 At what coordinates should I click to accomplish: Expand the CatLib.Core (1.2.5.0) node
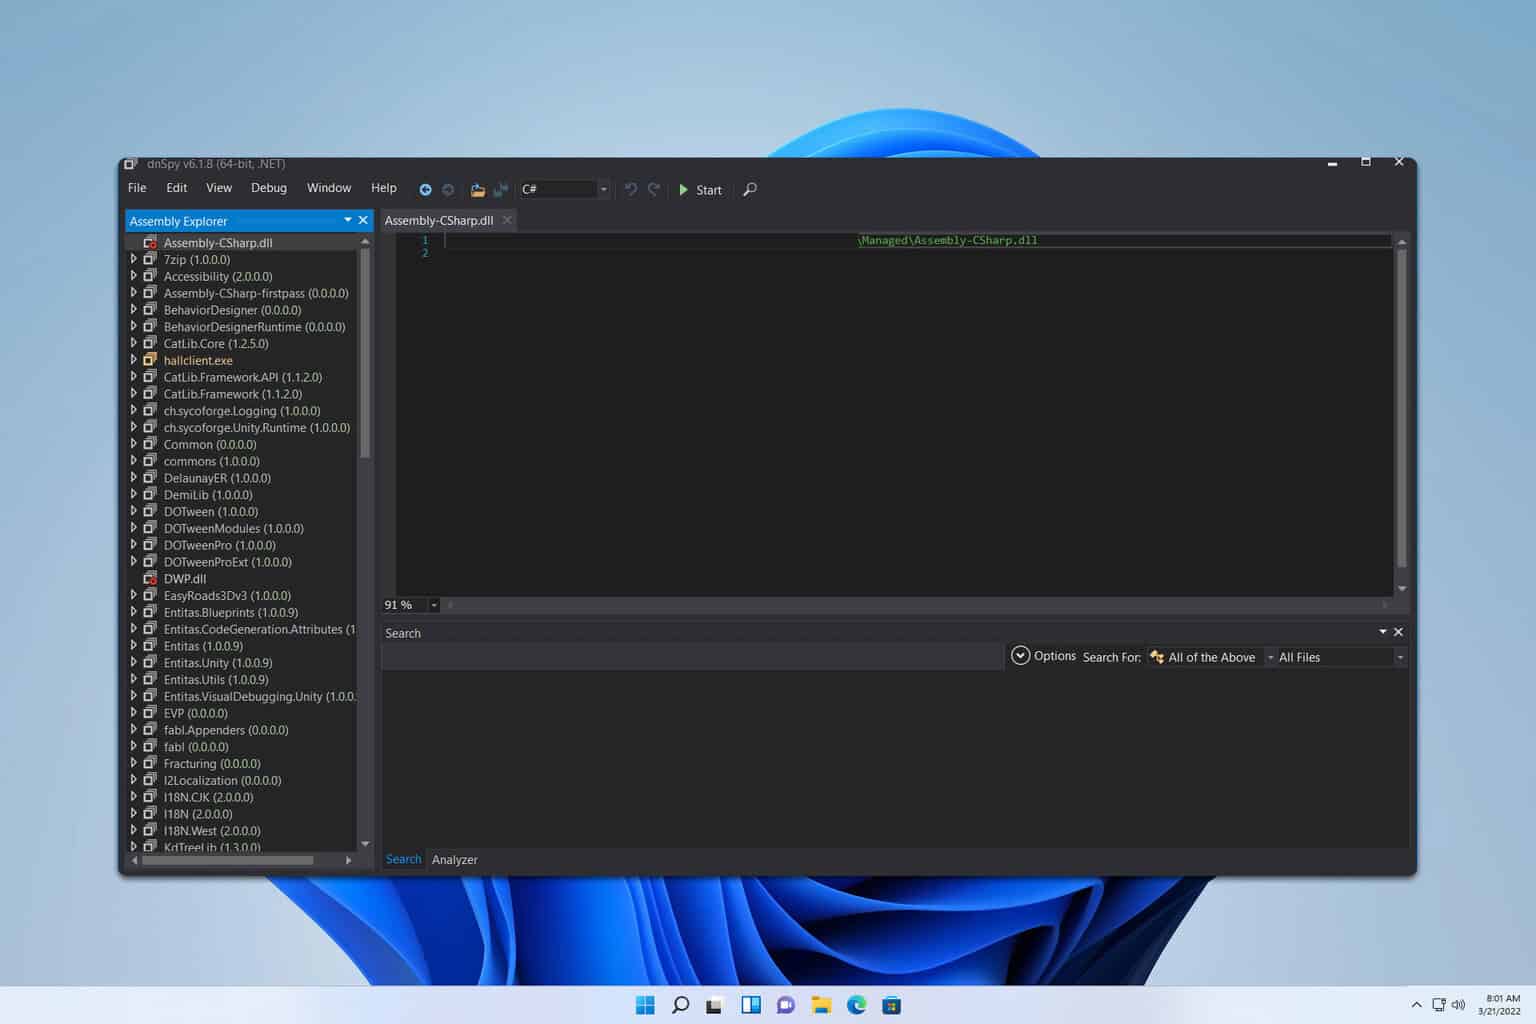(x=134, y=343)
